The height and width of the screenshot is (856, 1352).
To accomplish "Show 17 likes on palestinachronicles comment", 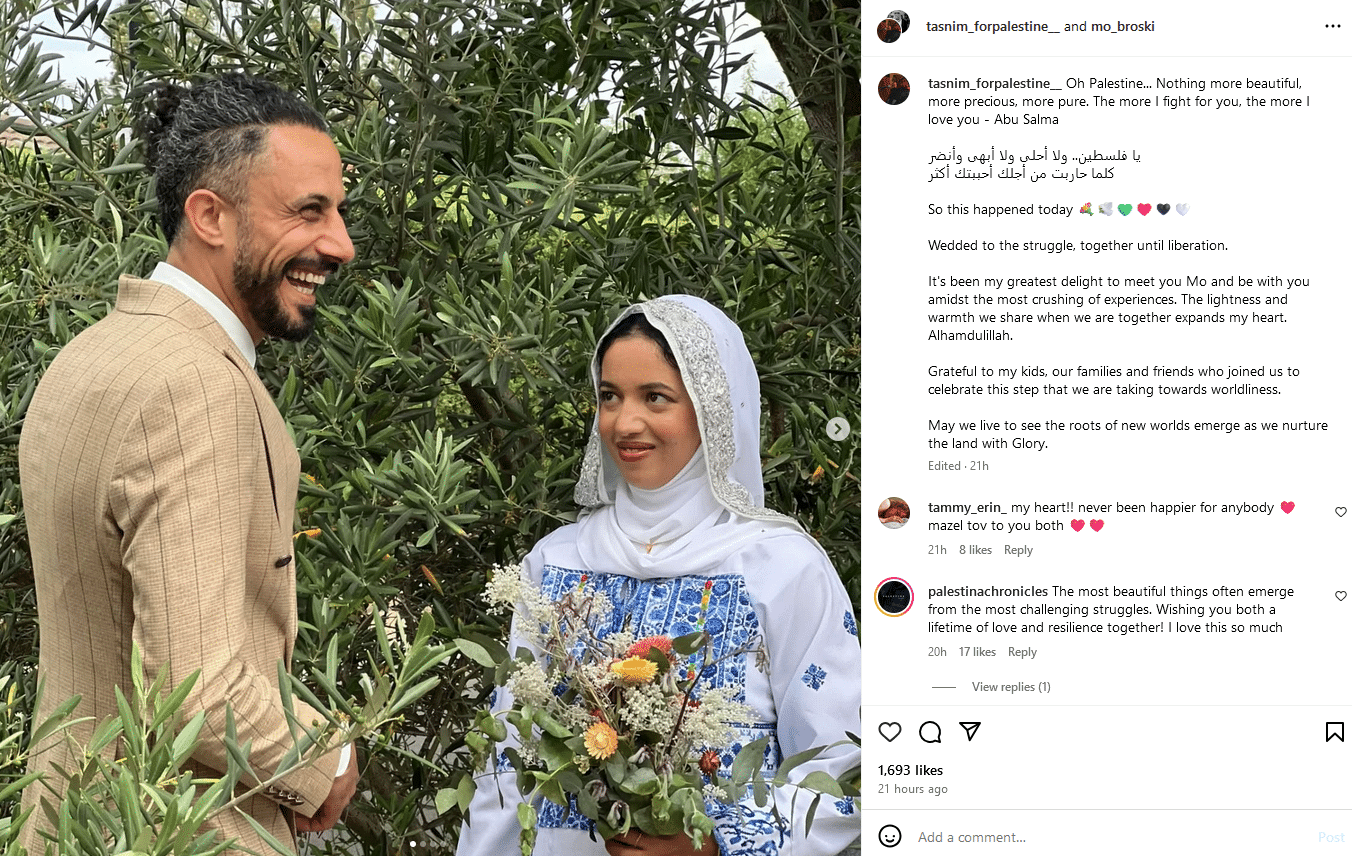I will (x=977, y=652).
